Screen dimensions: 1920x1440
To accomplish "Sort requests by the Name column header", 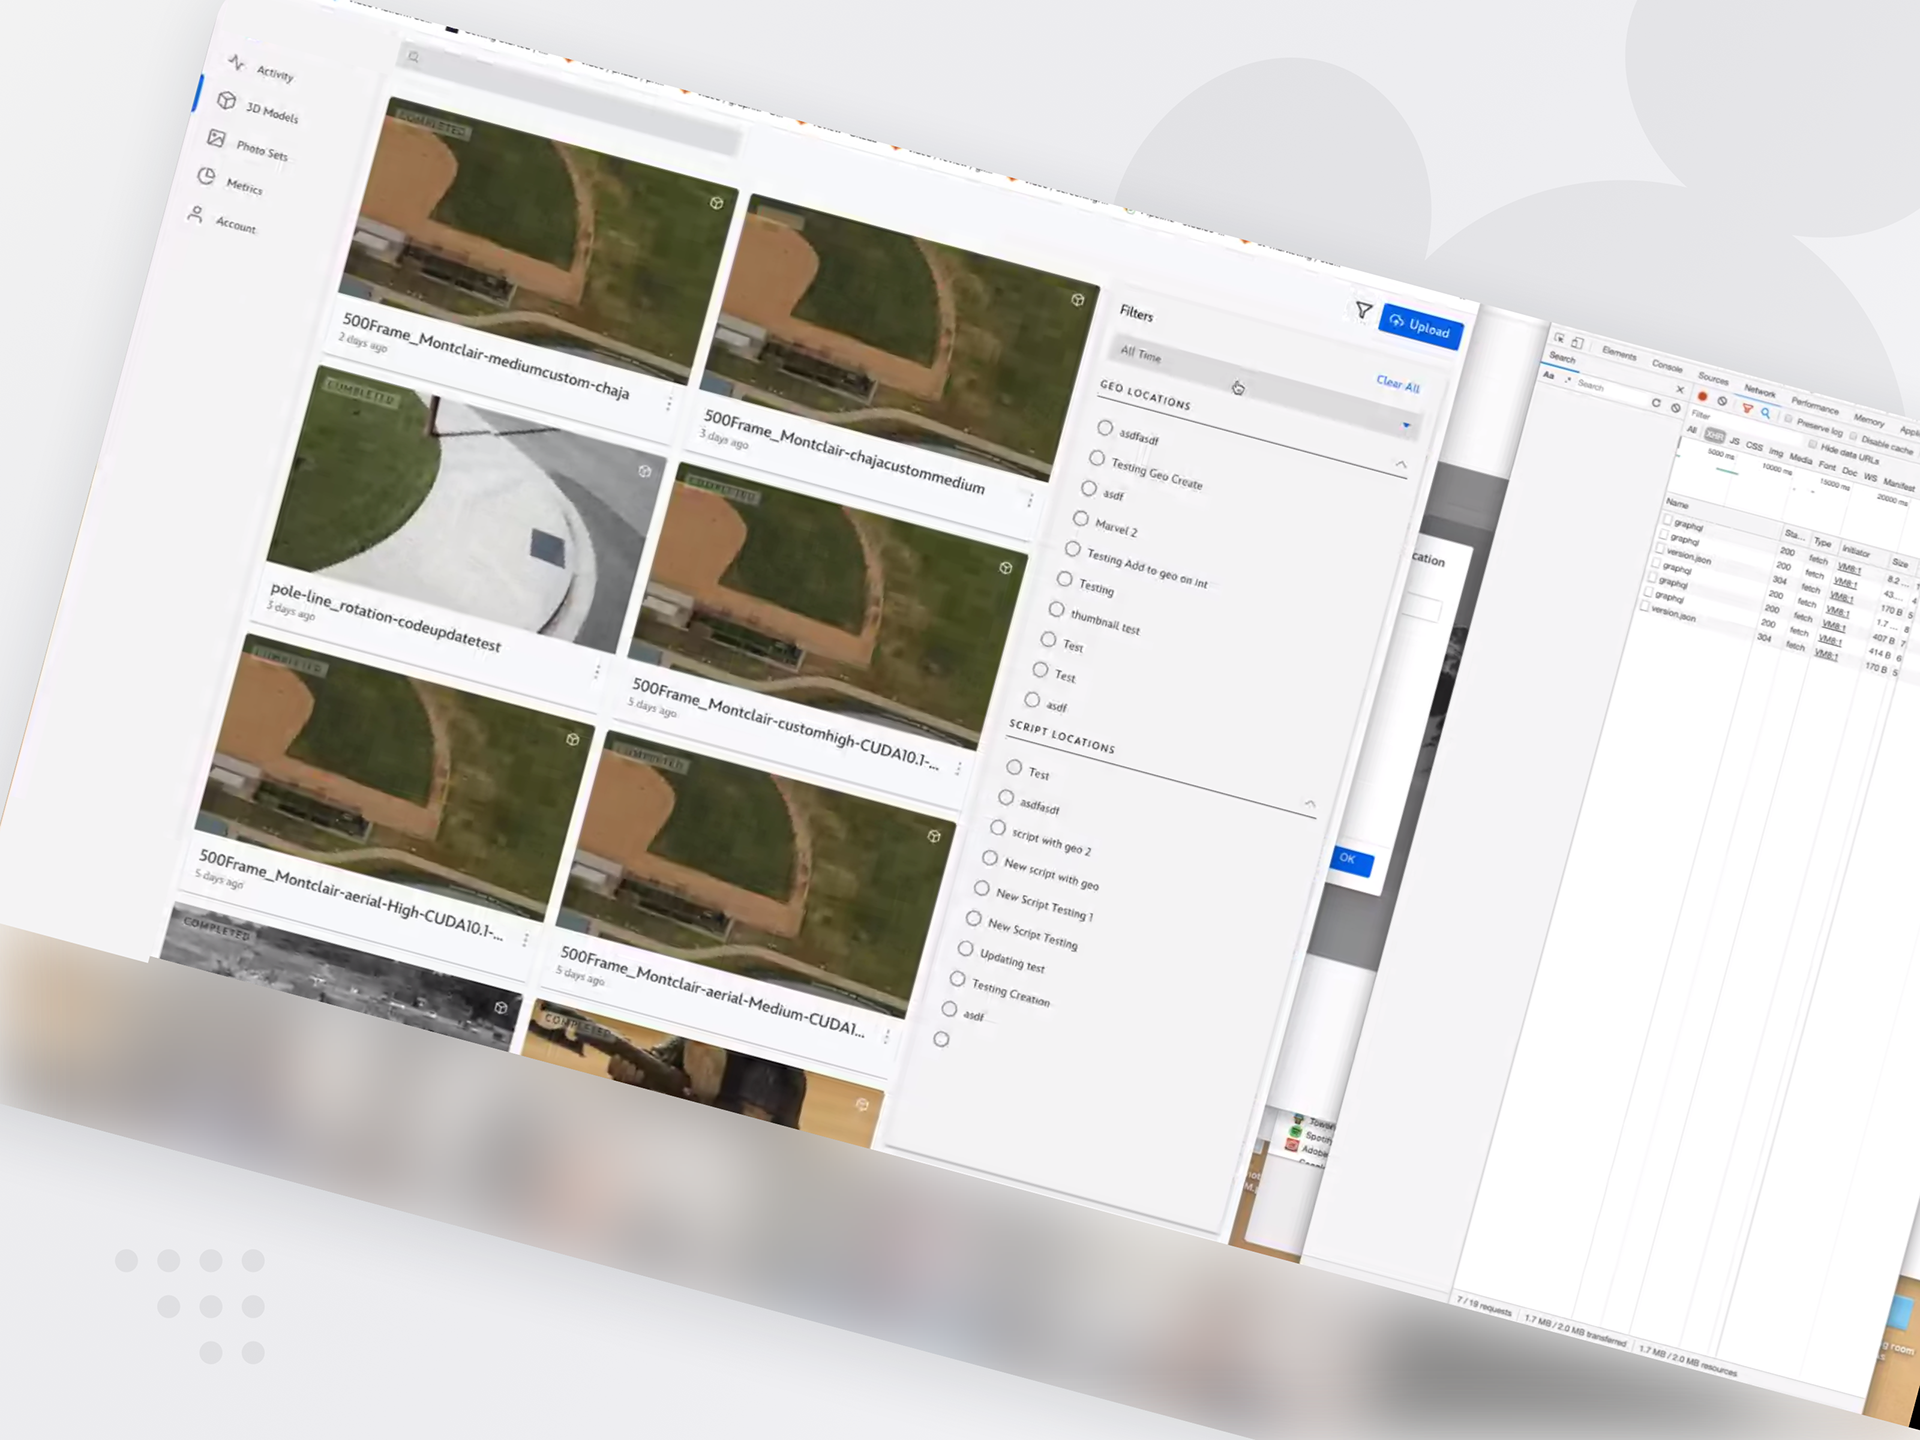I will [1678, 504].
